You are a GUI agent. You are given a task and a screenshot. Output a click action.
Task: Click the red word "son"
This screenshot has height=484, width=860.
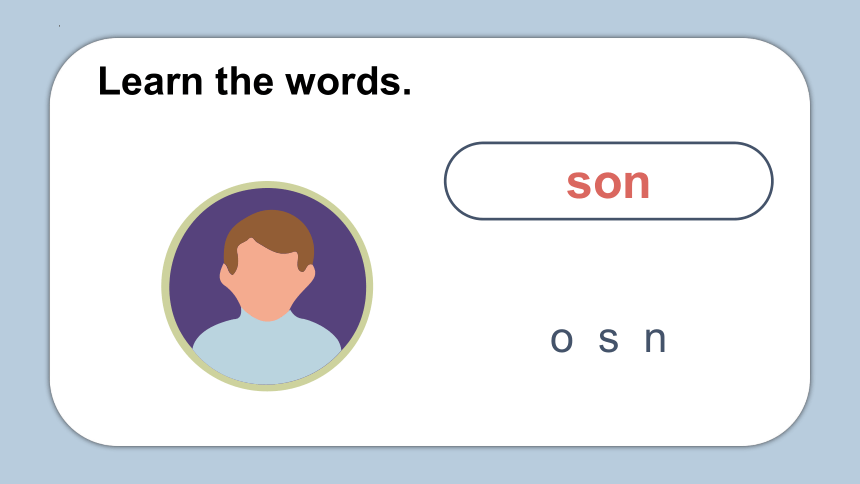click(608, 183)
